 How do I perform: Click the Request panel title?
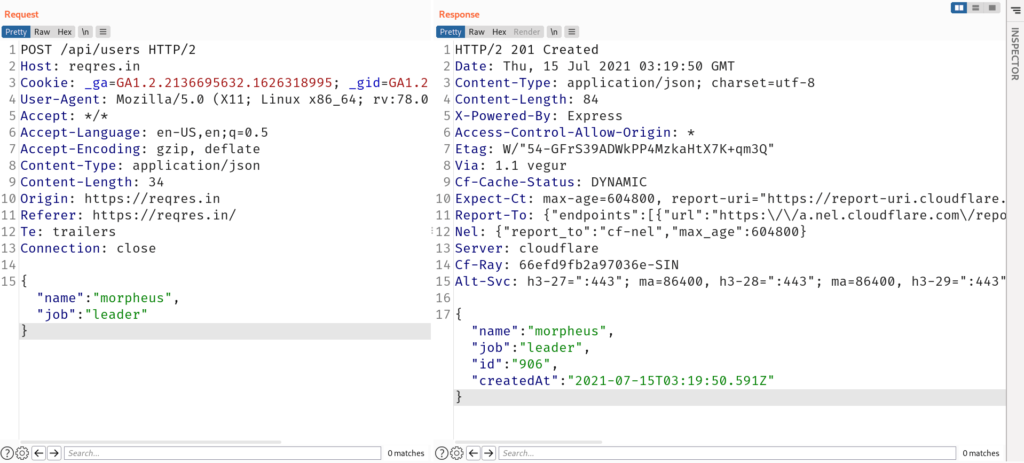coord(21,14)
